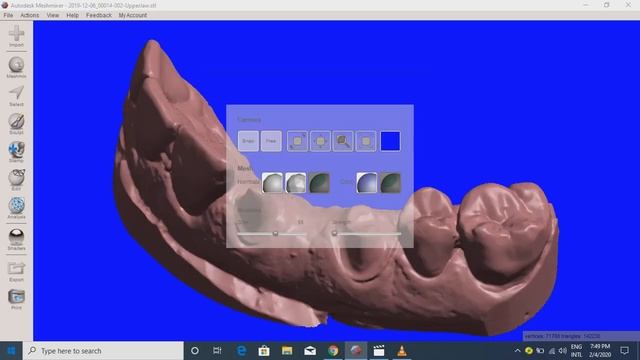Select Snap camera mode in hotbox
Viewport: 640px width, 360px height.
(x=248, y=141)
